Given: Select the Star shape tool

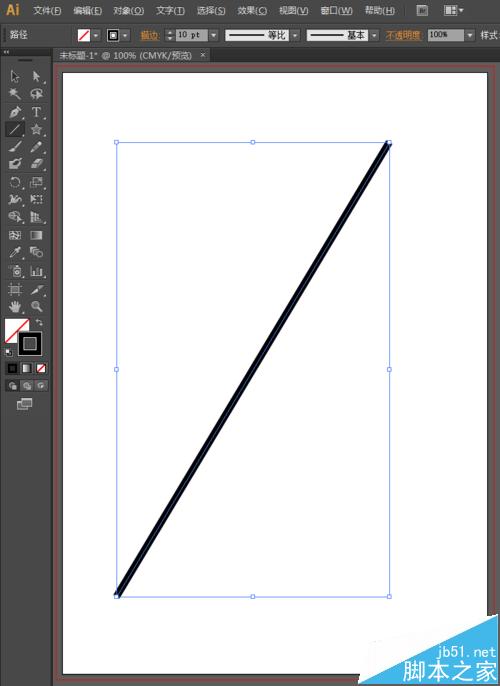Looking at the screenshot, I should [x=36, y=129].
